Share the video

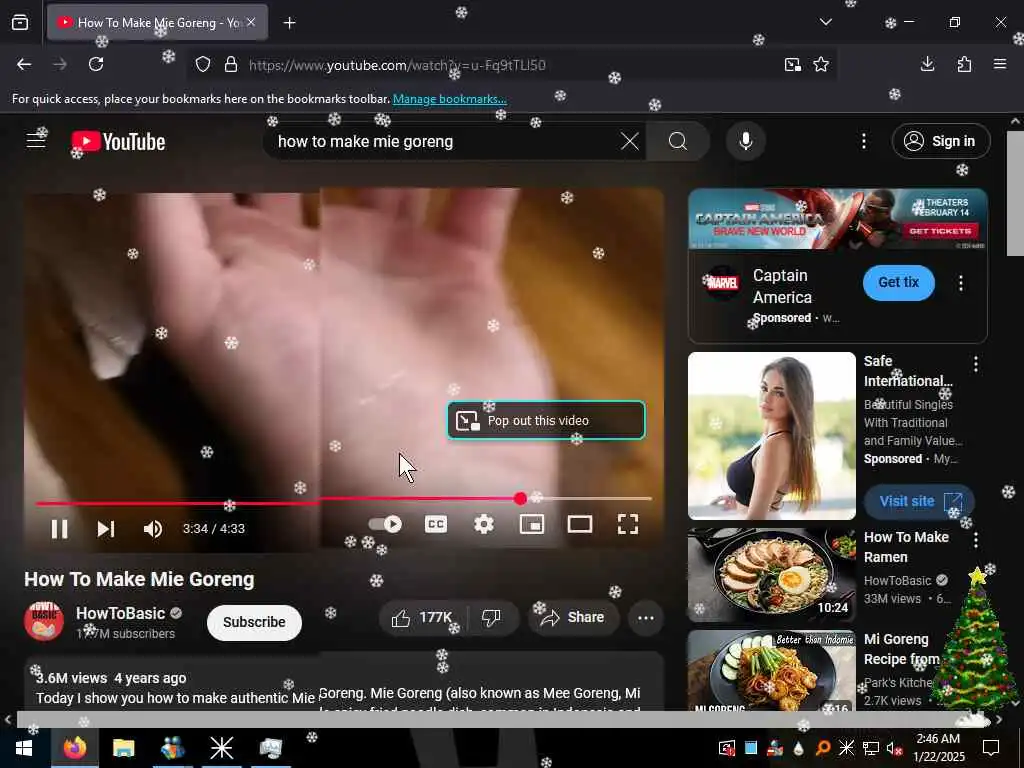tap(573, 618)
